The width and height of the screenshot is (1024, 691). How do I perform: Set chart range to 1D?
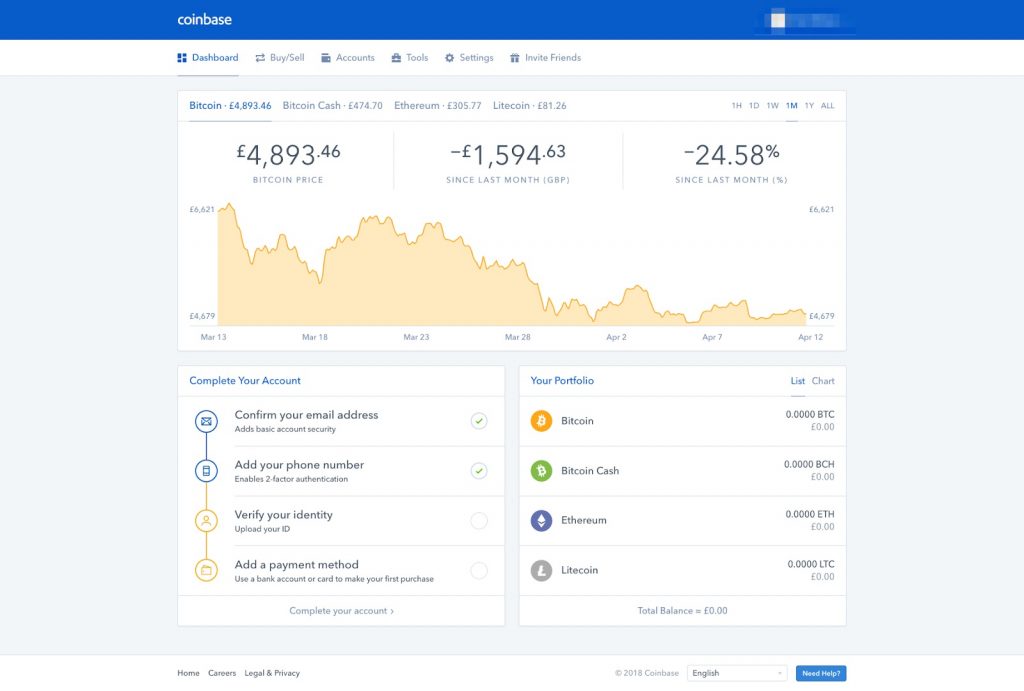(754, 106)
